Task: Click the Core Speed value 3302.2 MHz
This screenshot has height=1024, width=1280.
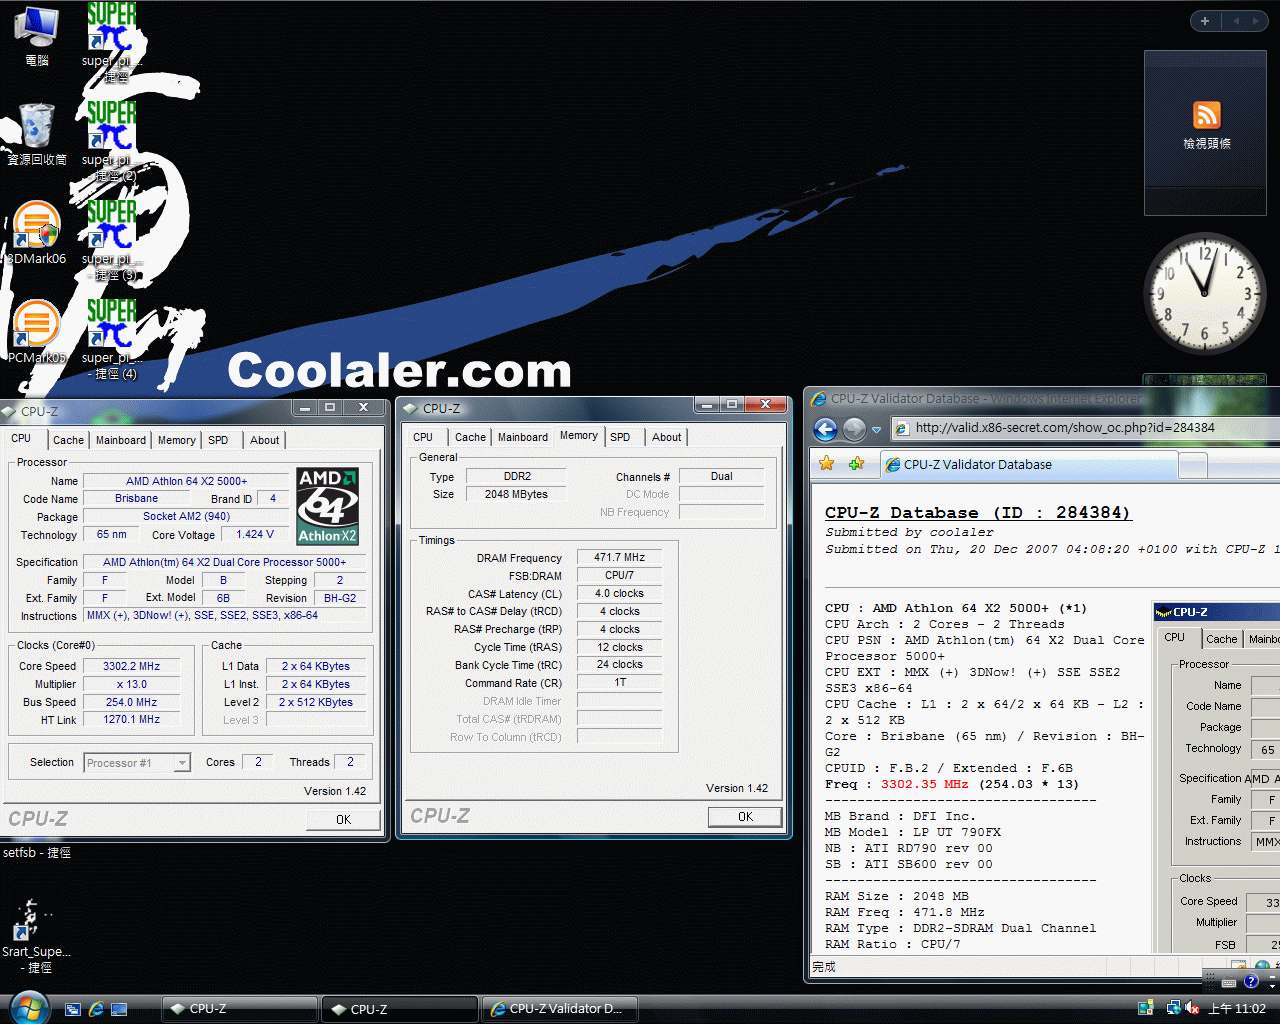Action: coord(132,666)
